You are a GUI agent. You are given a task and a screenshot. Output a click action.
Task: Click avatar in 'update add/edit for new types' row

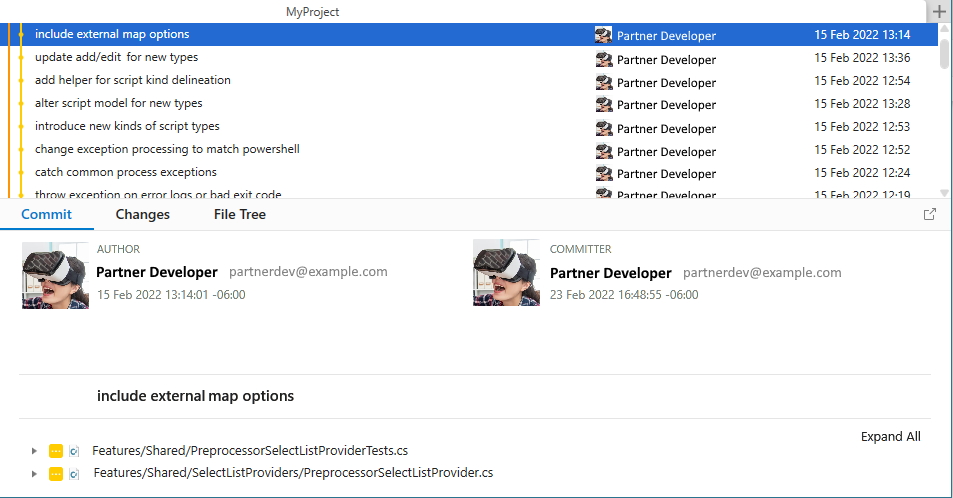pyautogui.click(x=604, y=59)
